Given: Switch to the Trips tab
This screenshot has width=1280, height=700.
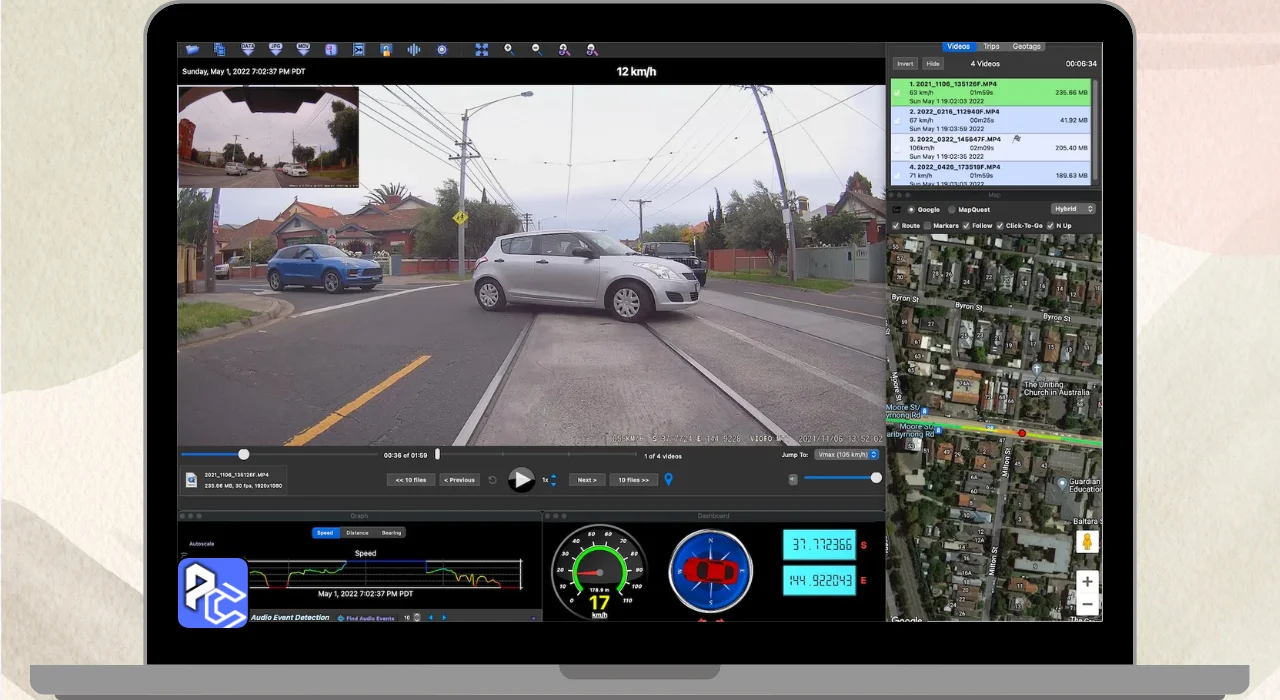Looking at the screenshot, I should tap(990, 46).
